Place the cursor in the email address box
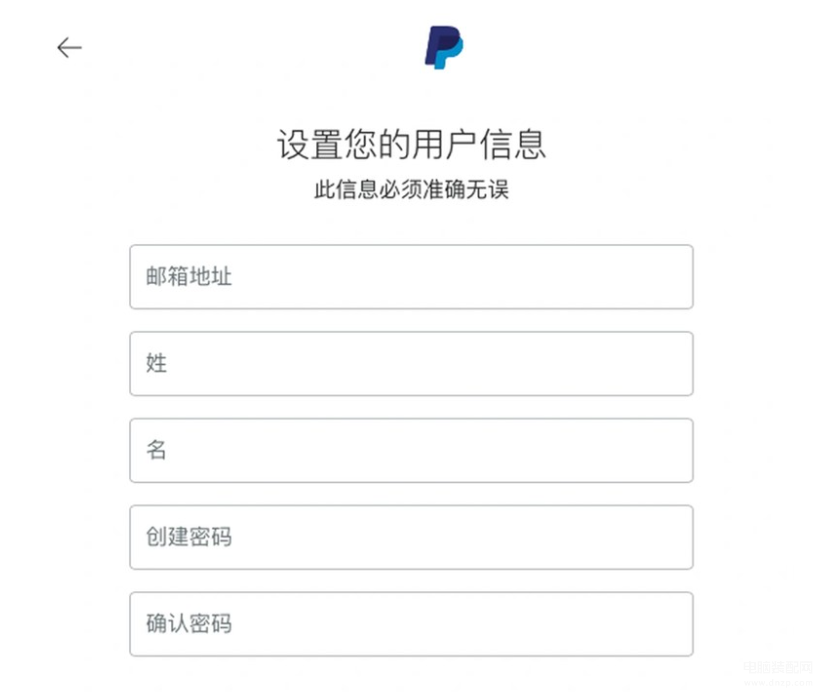823x696 pixels. pos(411,277)
